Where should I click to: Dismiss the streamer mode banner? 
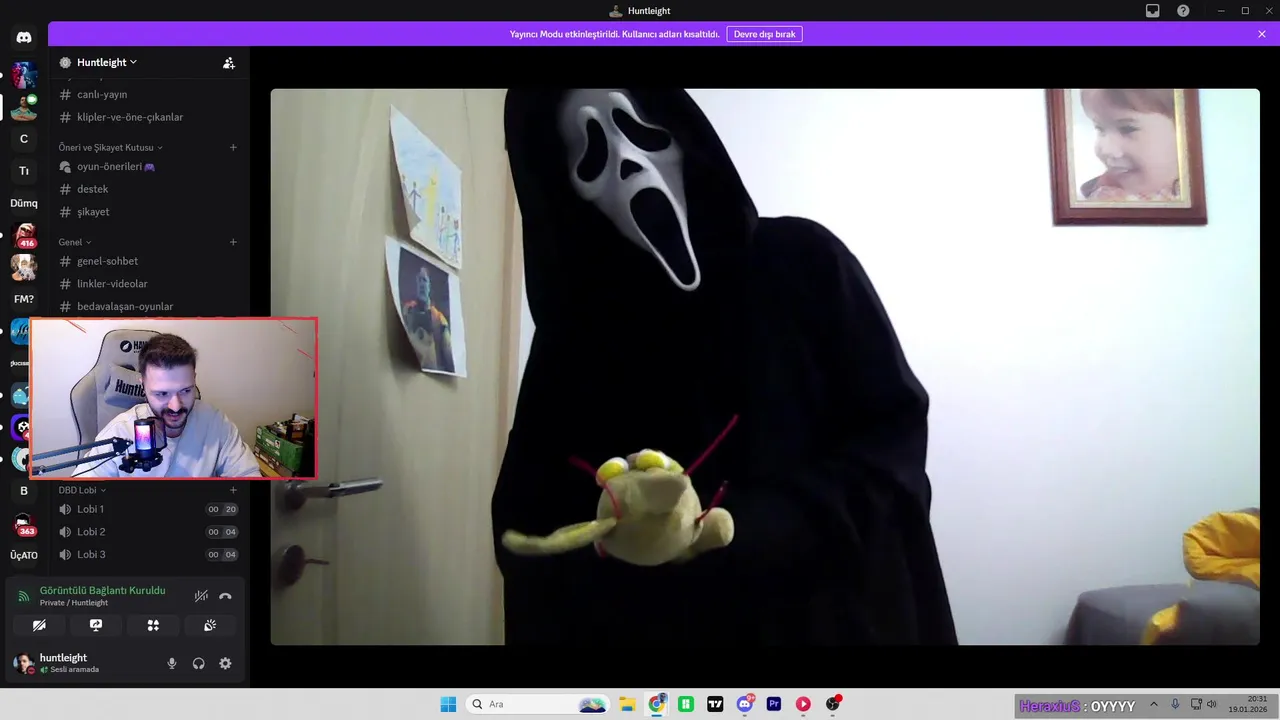click(1262, 34)
